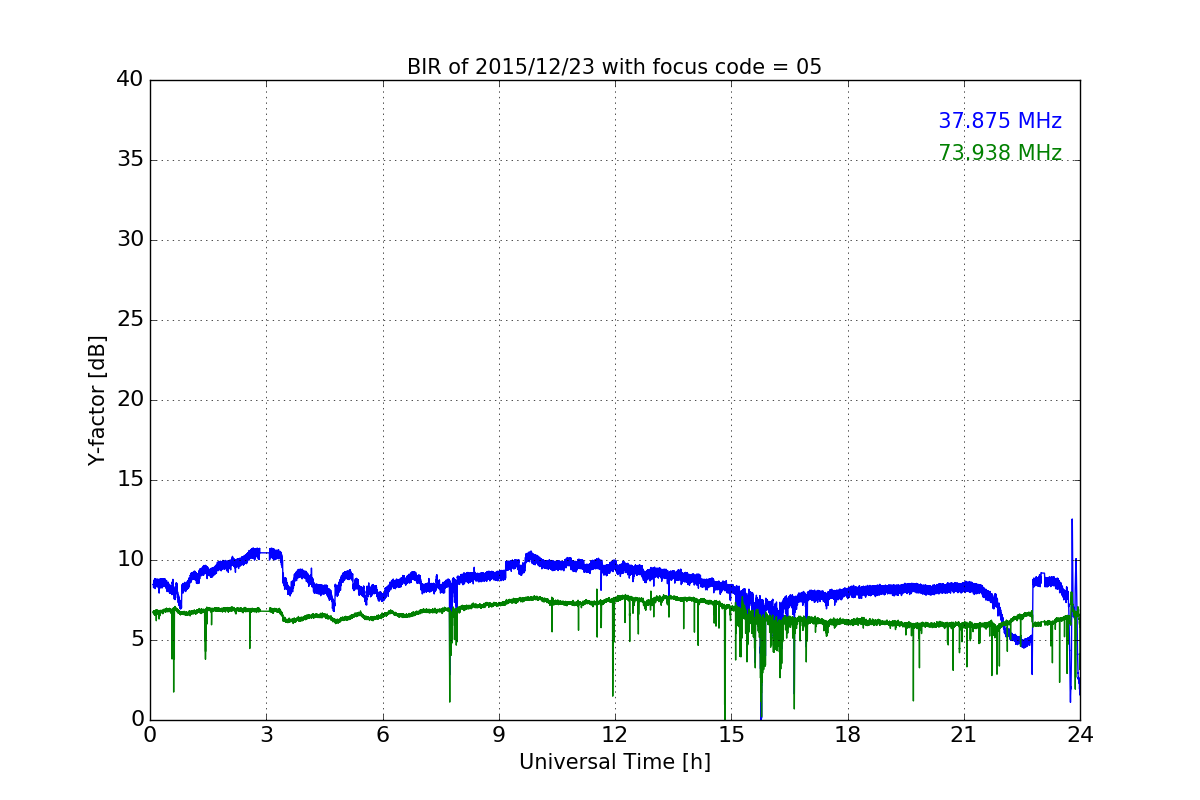Click the y-axis tick label '25'

(130, 320)
